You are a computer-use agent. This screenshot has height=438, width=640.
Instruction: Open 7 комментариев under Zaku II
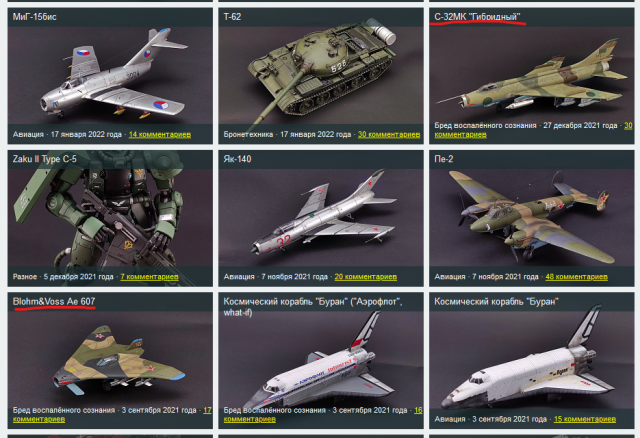pyautogui.click(x=149, y=277)
